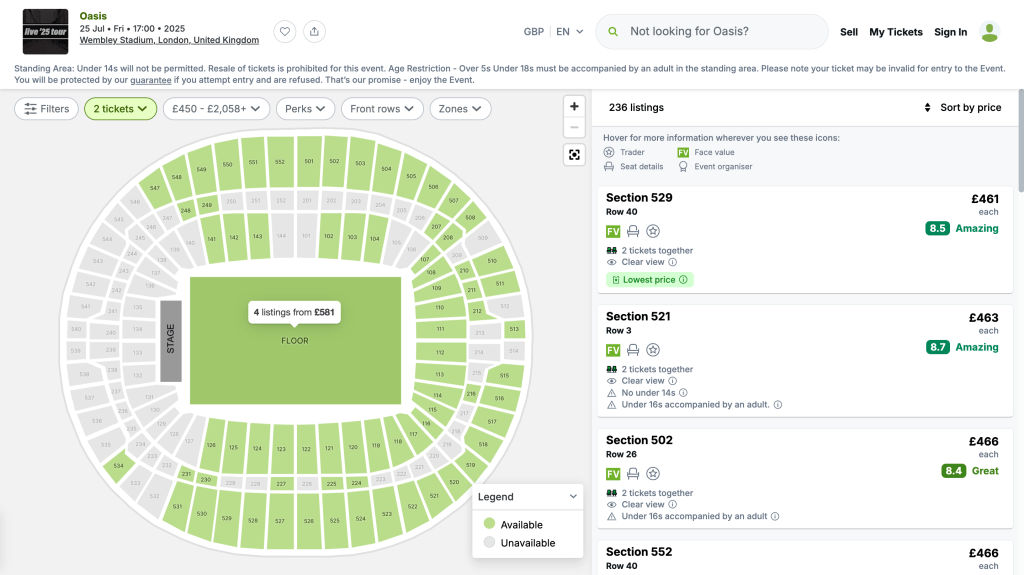Click the share event icon
Image resolution: width=1024 pixels, height=575 pixels.
pyautogui.click(x=315, y=32)
